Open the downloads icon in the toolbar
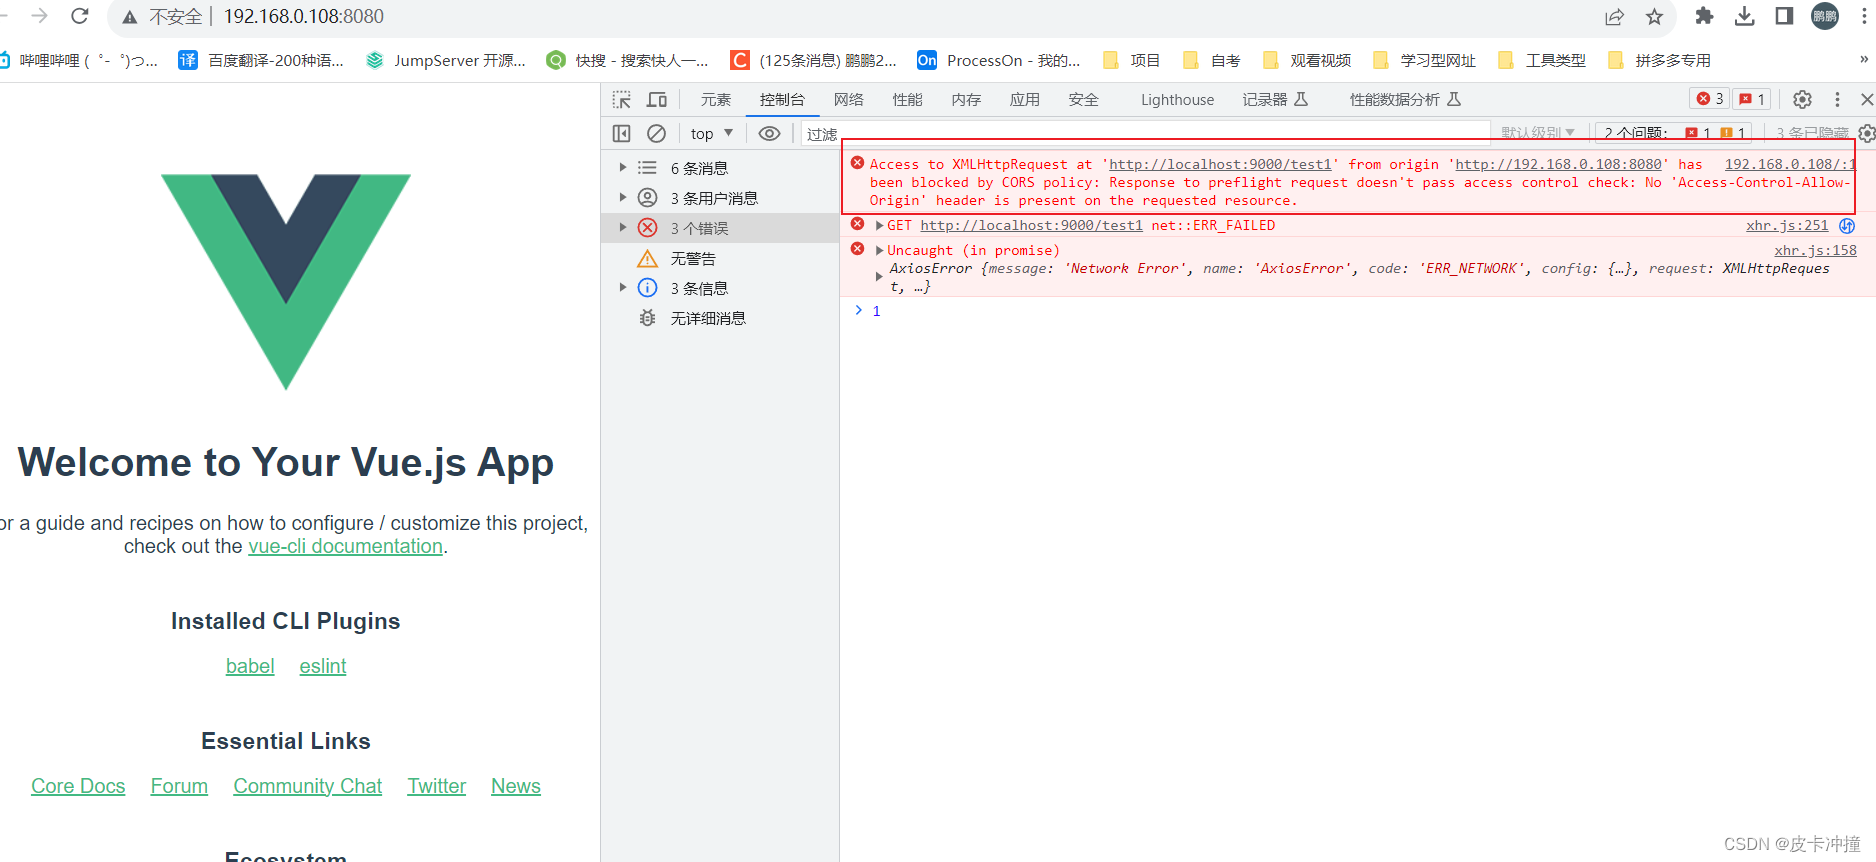 (1745, 16)
